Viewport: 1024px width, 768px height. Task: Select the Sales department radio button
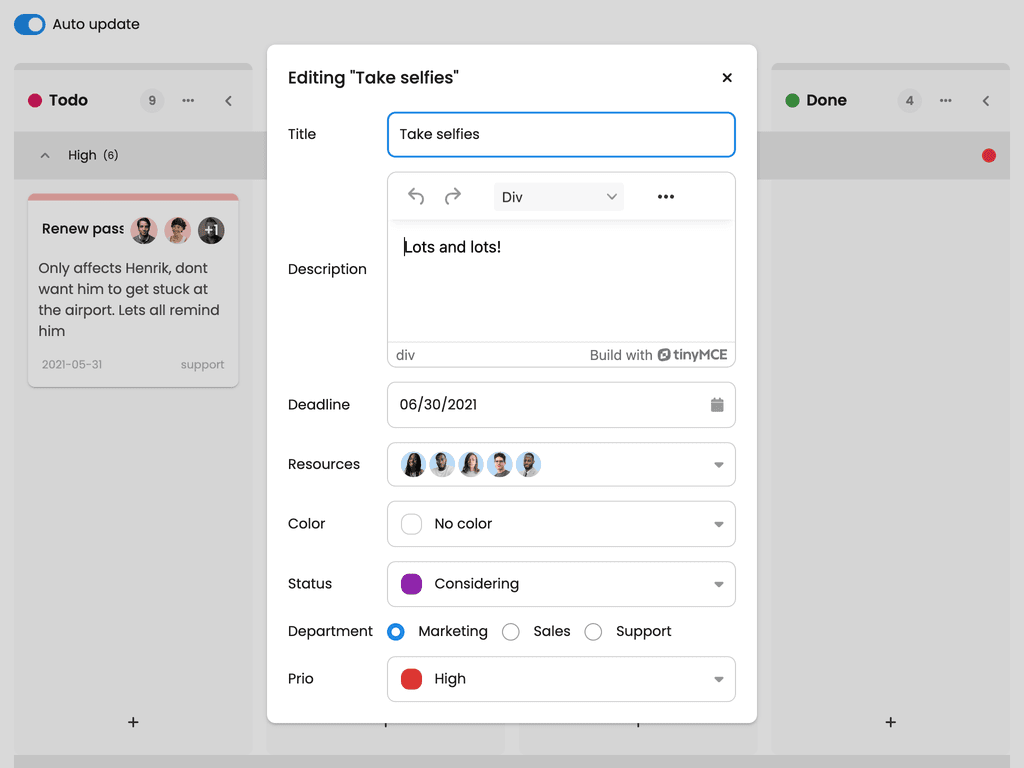click(511, 632)
